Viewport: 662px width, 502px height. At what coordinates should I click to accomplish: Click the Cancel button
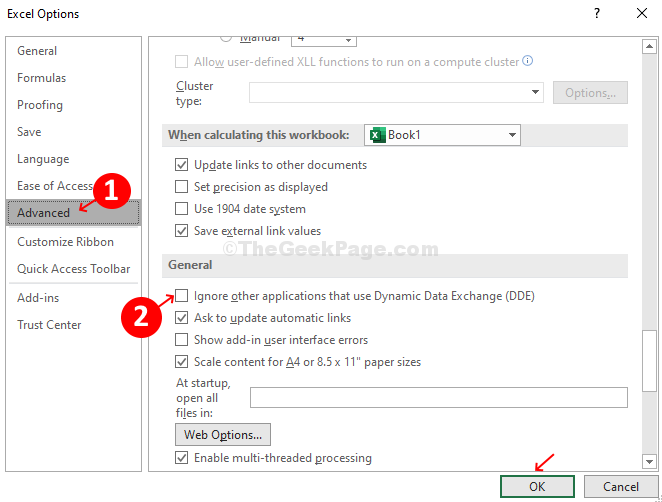pos(621,487)
